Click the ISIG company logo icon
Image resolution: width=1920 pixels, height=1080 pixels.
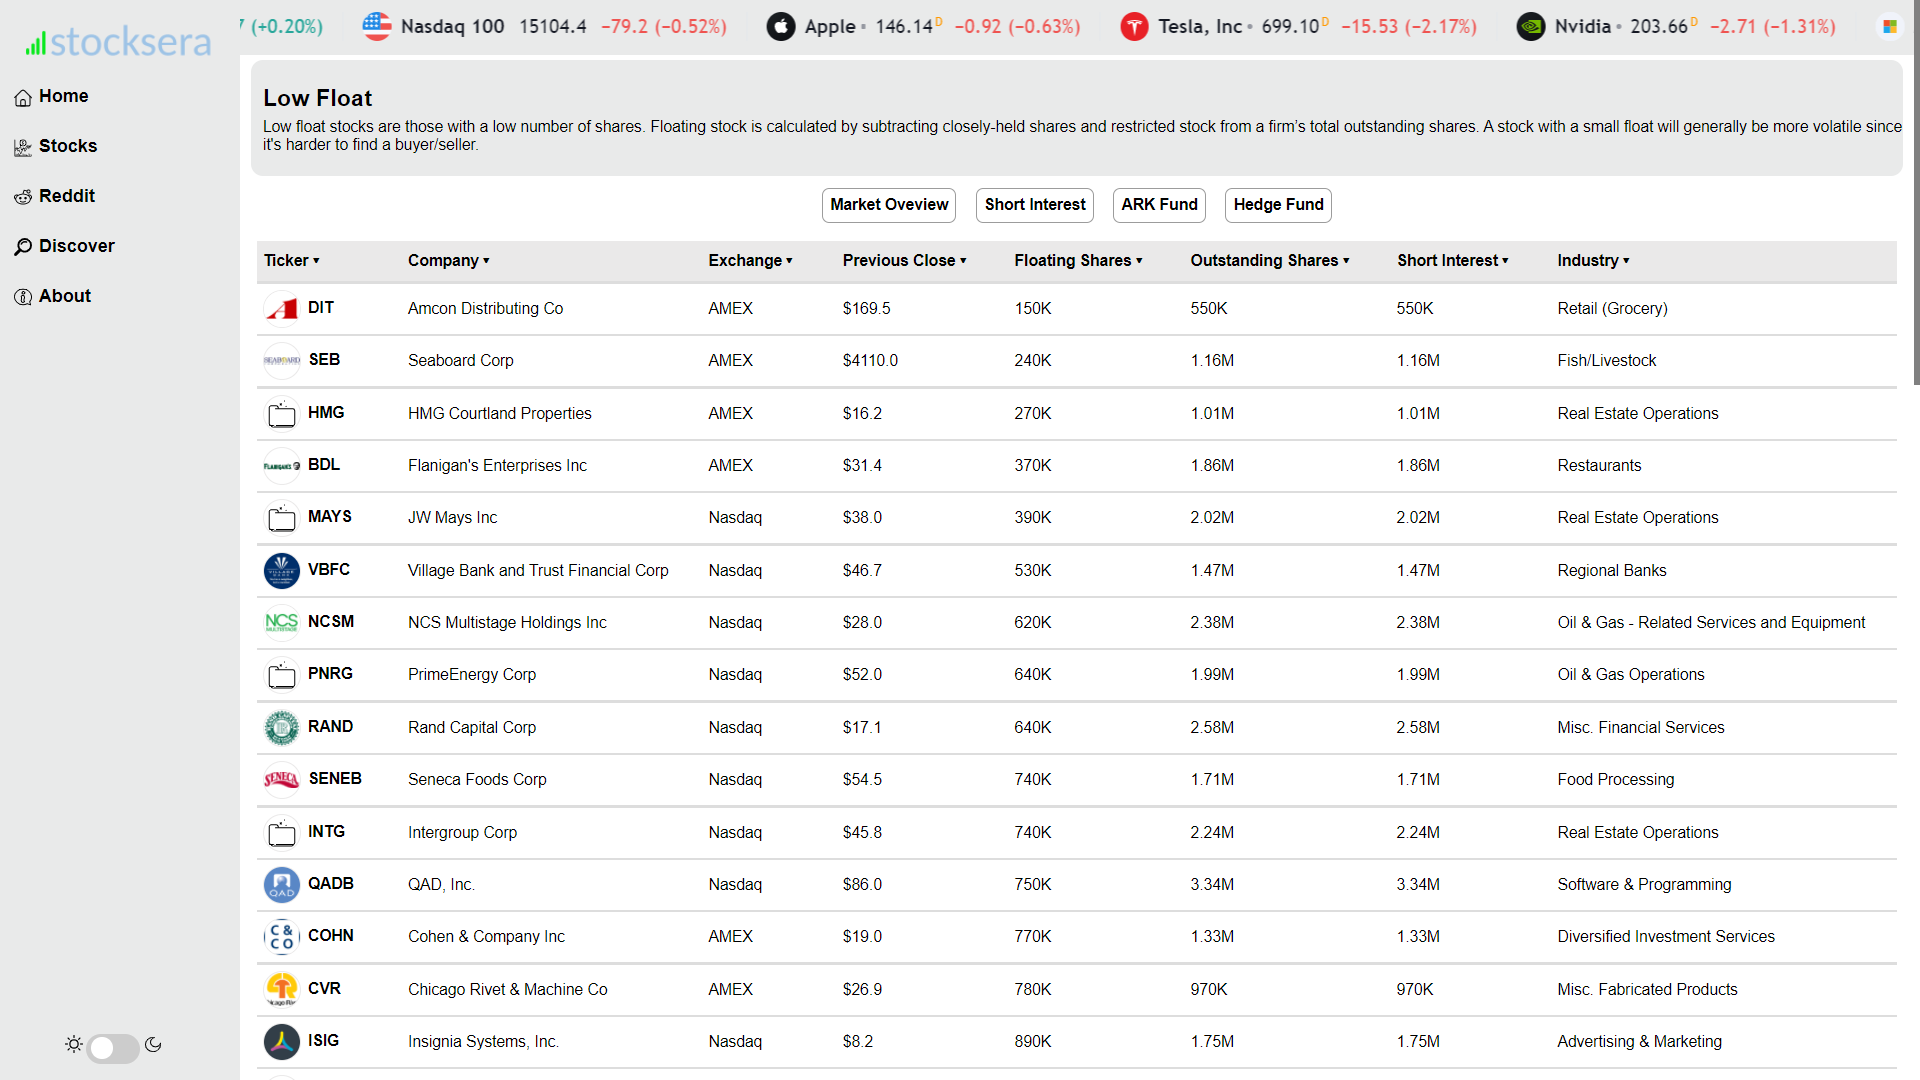(282, 1041)
